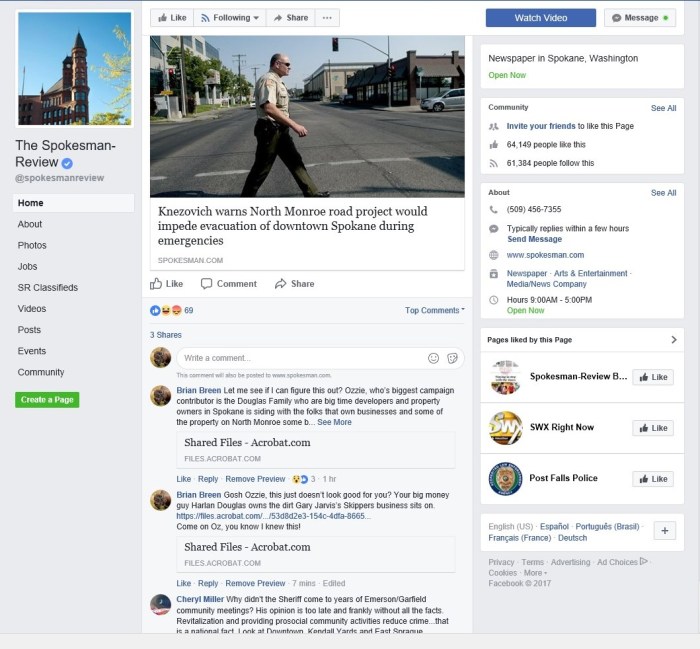This screenshot has height=649, width=700.
Task: Open the footer More dropdown
Action: (x=535, y=573)
